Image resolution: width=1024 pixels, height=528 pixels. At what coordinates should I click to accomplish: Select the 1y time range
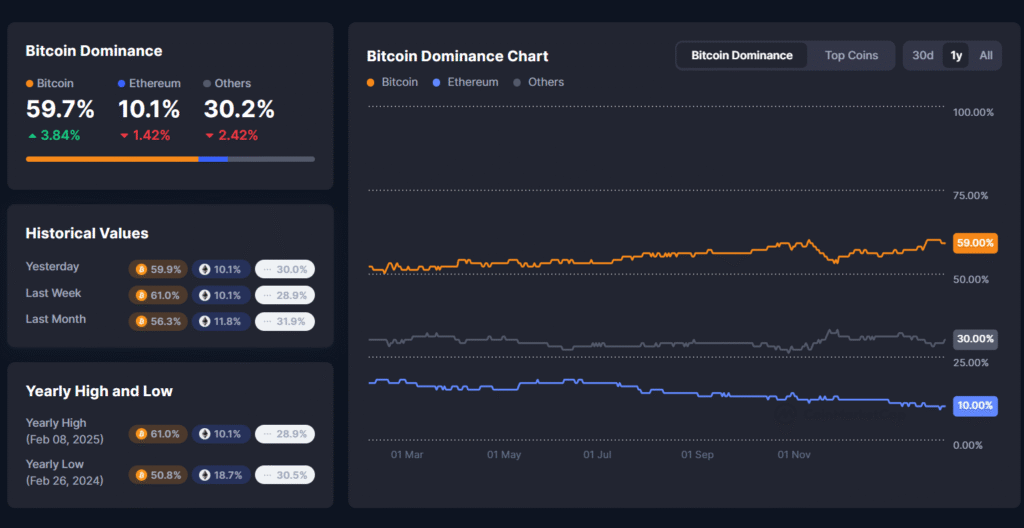point(956,55)
